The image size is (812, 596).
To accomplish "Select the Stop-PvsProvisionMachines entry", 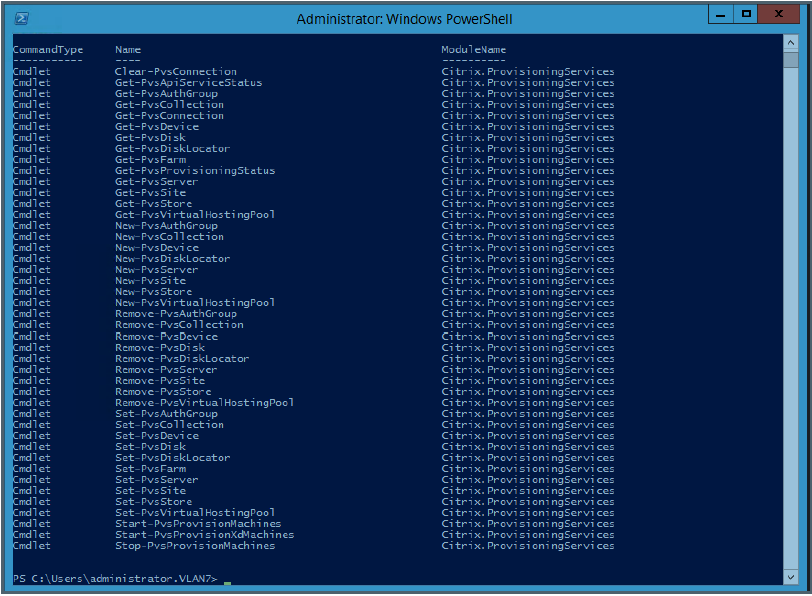I will click(195, 546).
